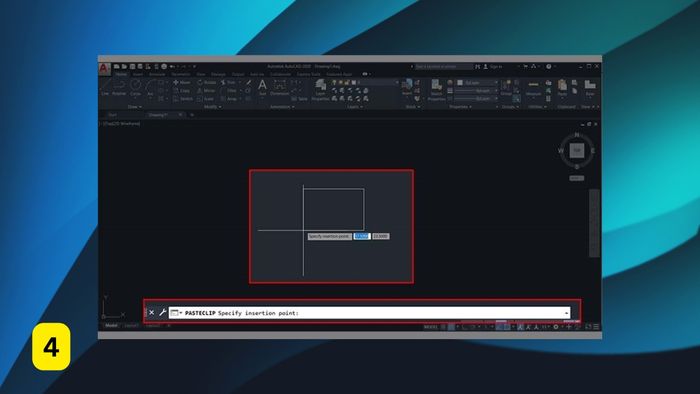This screenshot has width=700, height=394.
Task: Expand the Modify panel
Action: [212, 107]
